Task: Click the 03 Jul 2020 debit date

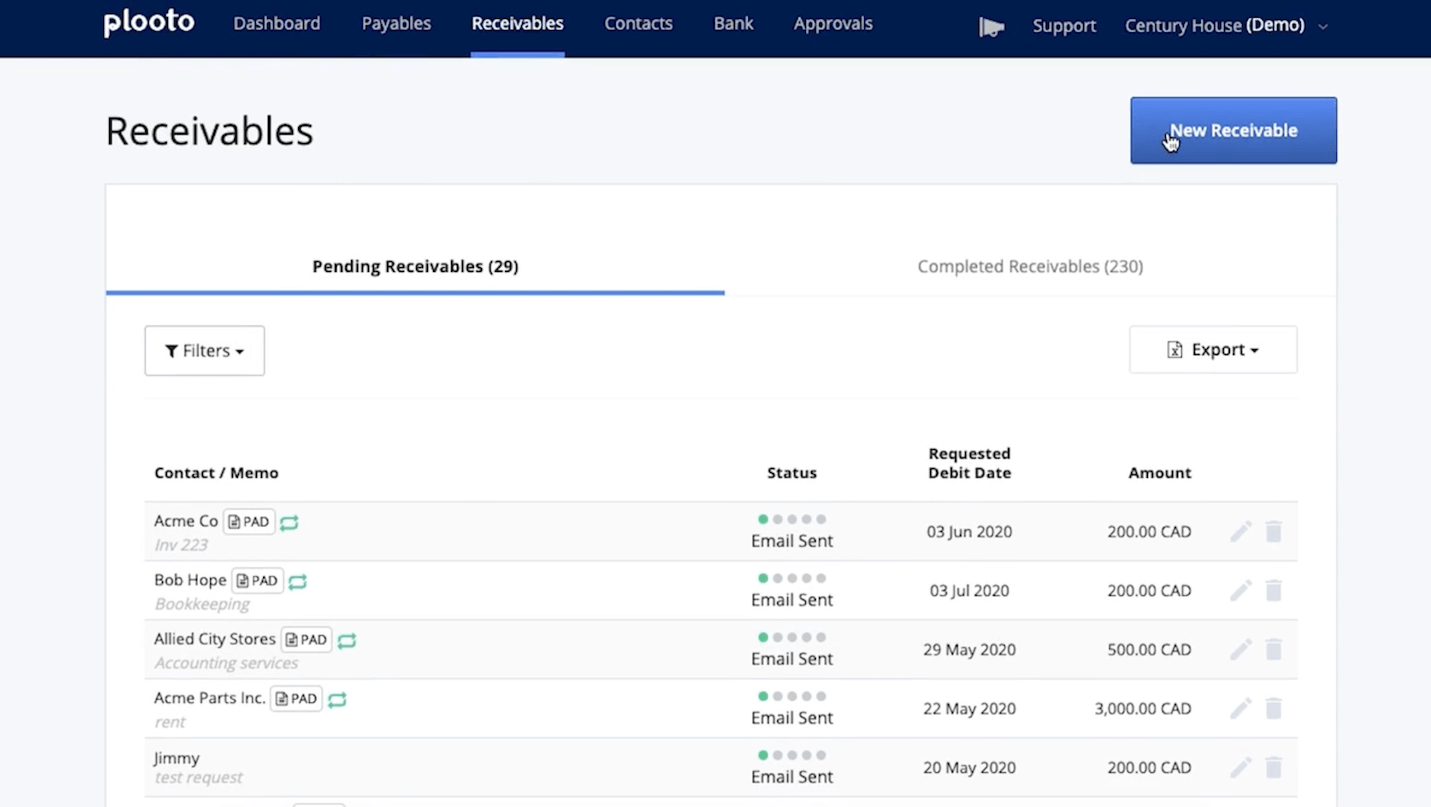Action: pyautogui.click(x=969, y=591)
